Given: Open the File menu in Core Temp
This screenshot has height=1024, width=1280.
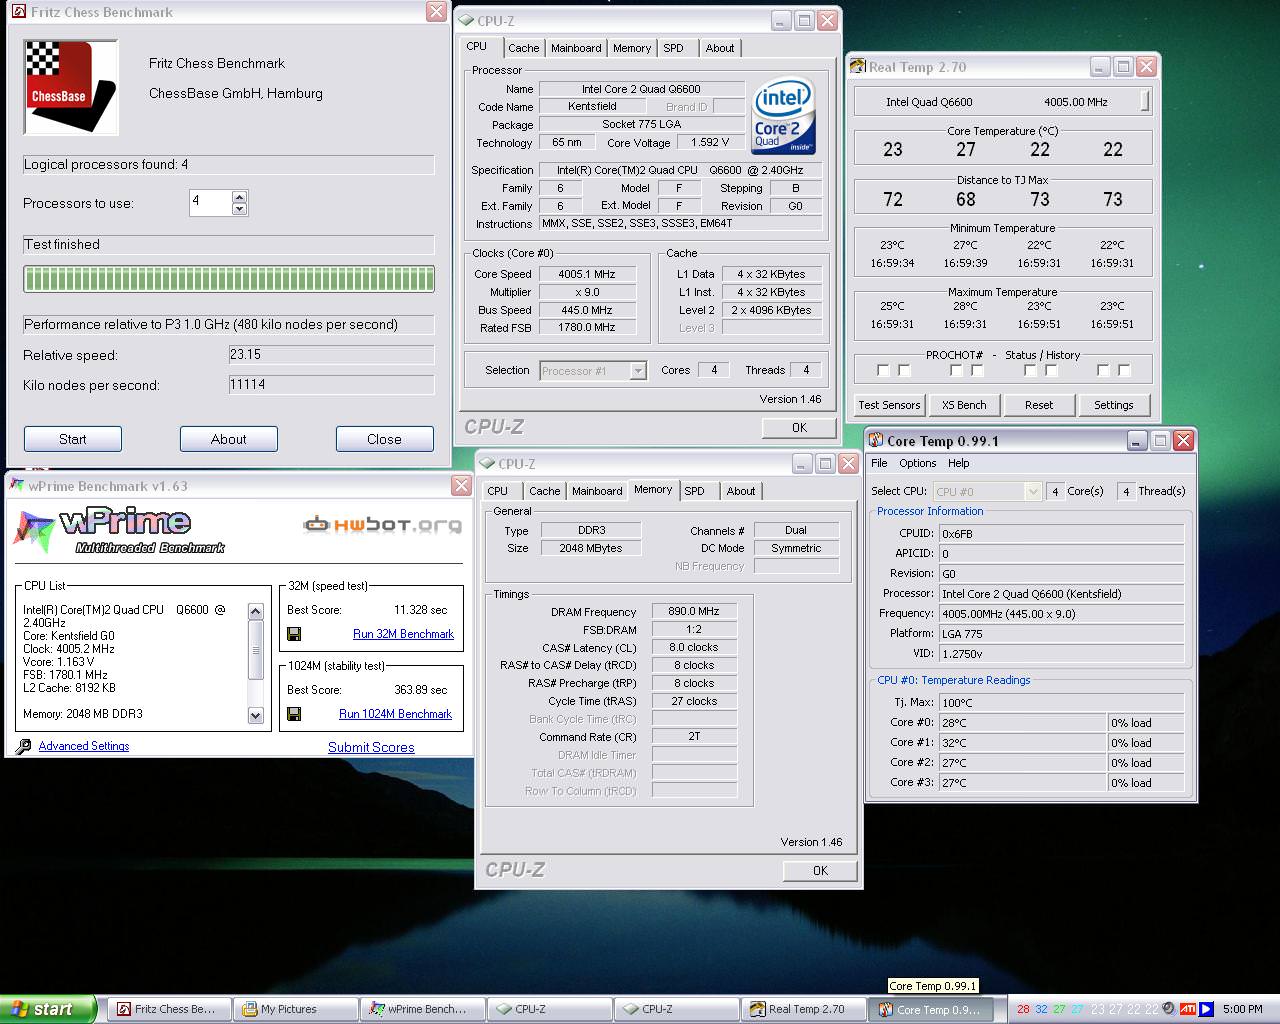Looking at the screenshot, I should (x=879, y=463).
